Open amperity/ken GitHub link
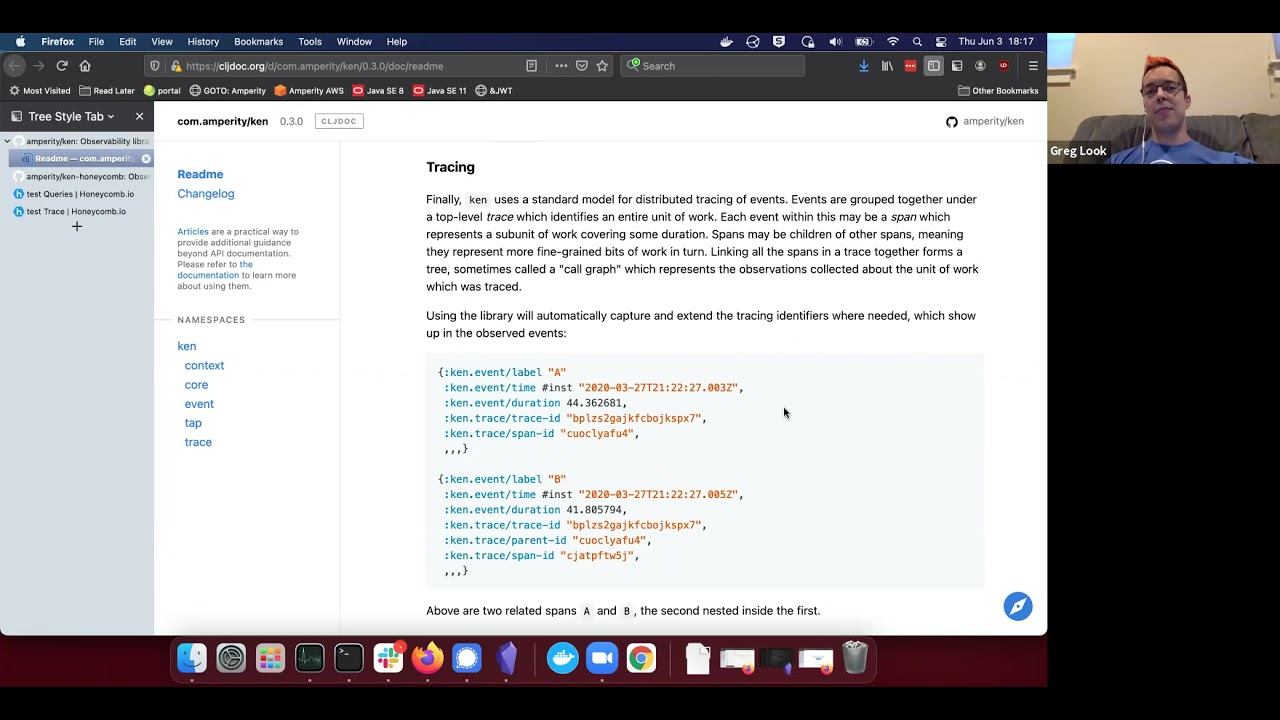 [x=985, y=121]
